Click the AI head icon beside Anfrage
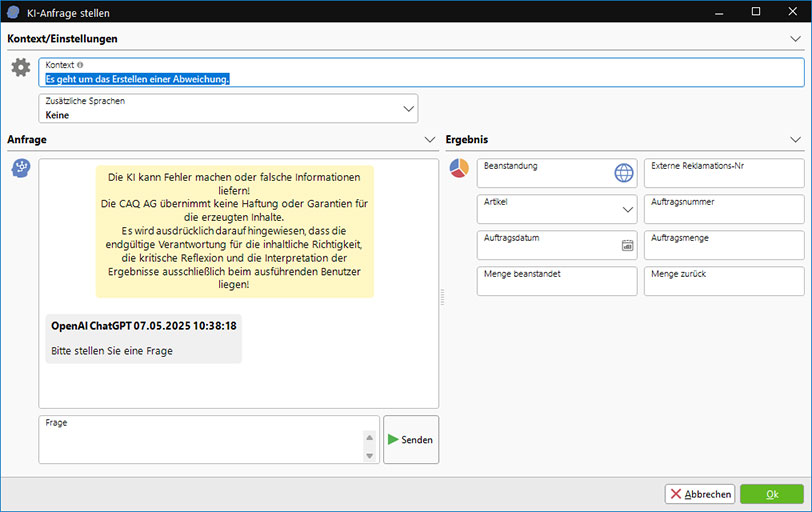The width and height of the screenshot is (812, 512). tap(20, 168)
